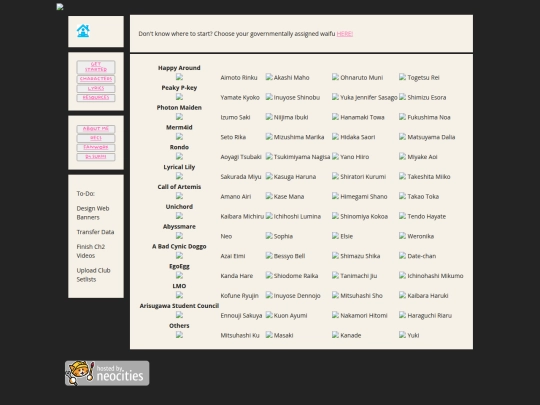The image size is (540, 405).
Task: Click the image icon beside Mizushima Marika
Action: click(x=269, y=136)
